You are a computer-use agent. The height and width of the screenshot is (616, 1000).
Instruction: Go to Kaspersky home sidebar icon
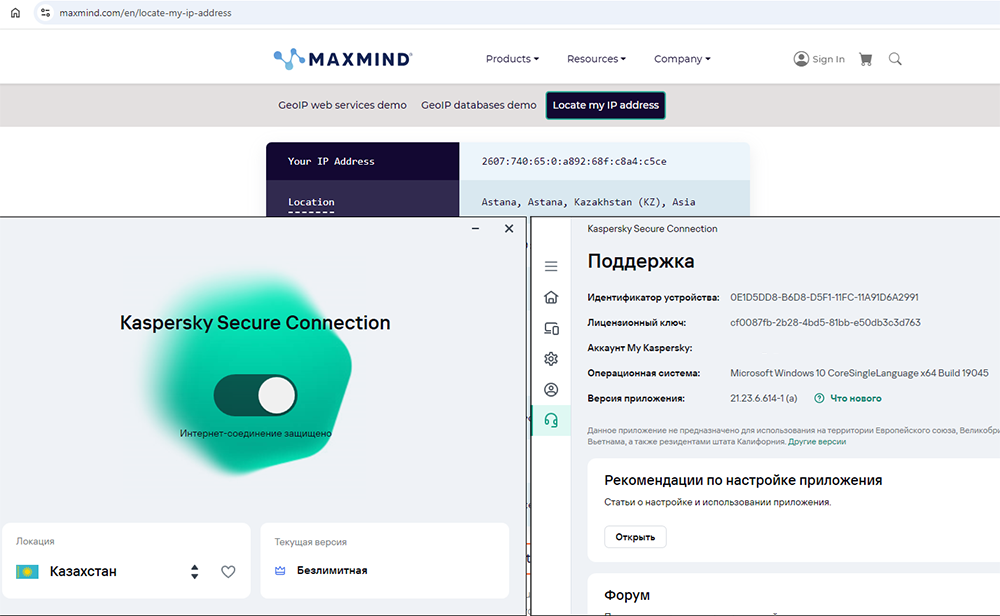coord(551,297)
